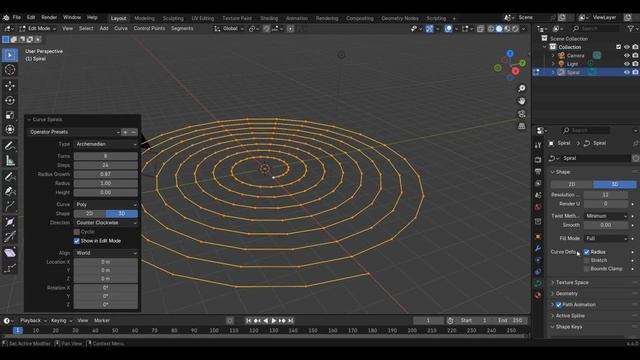Enable the Stretch checkbox

[x=587, y=260]
